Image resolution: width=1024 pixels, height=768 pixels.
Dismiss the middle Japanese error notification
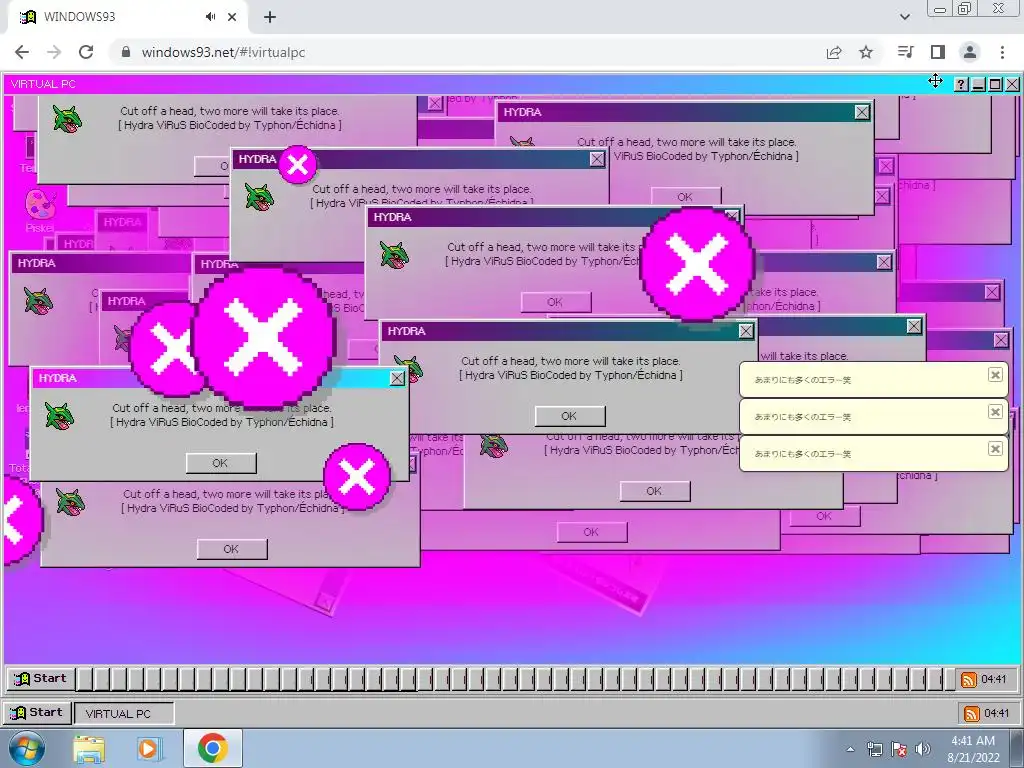pos(995,412)
